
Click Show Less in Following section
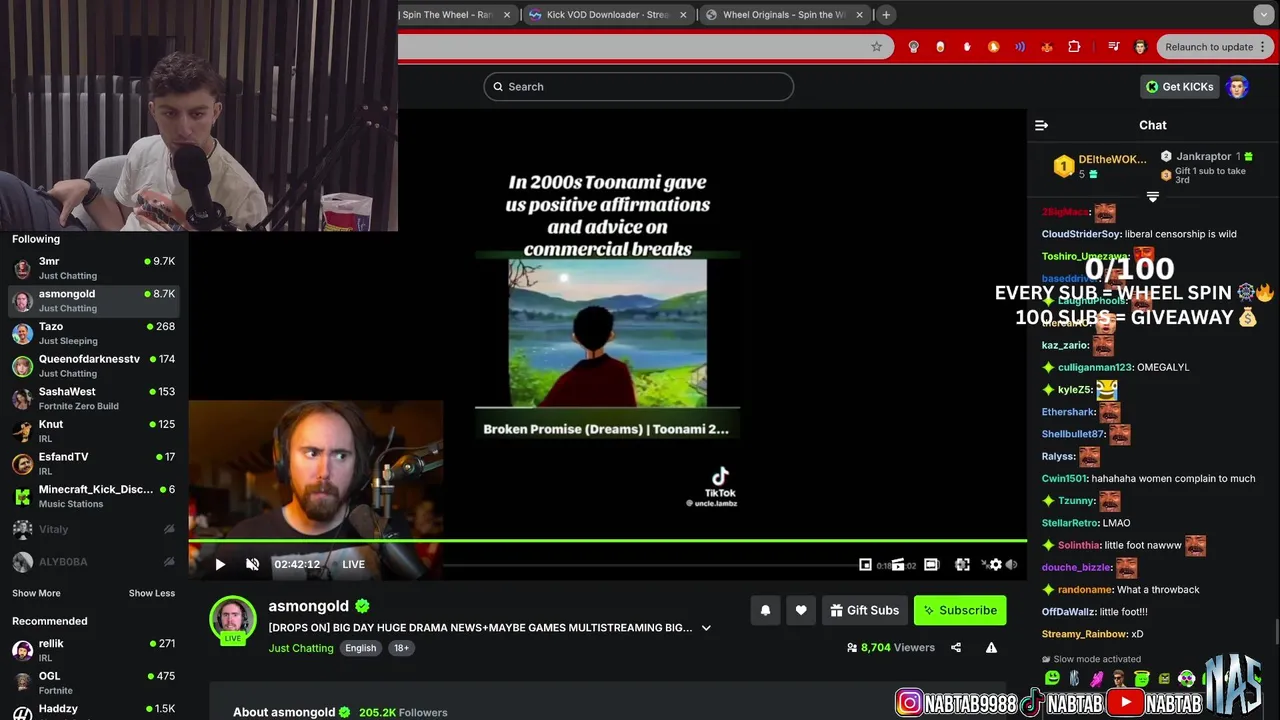pos(152,593)
